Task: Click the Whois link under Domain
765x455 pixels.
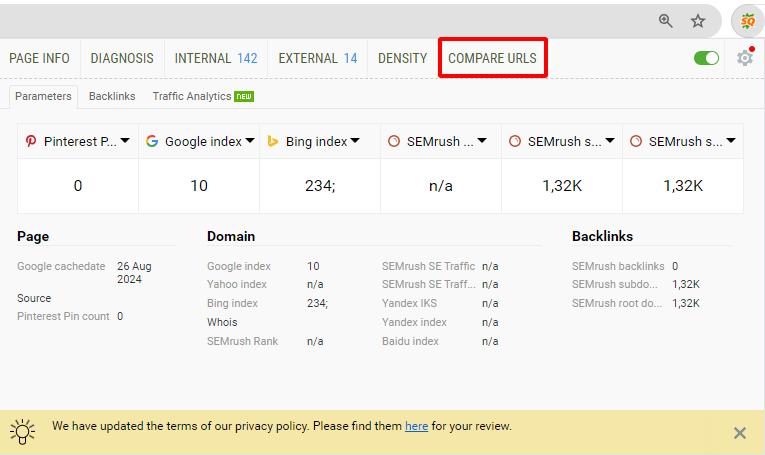Action: click(222, 322)
